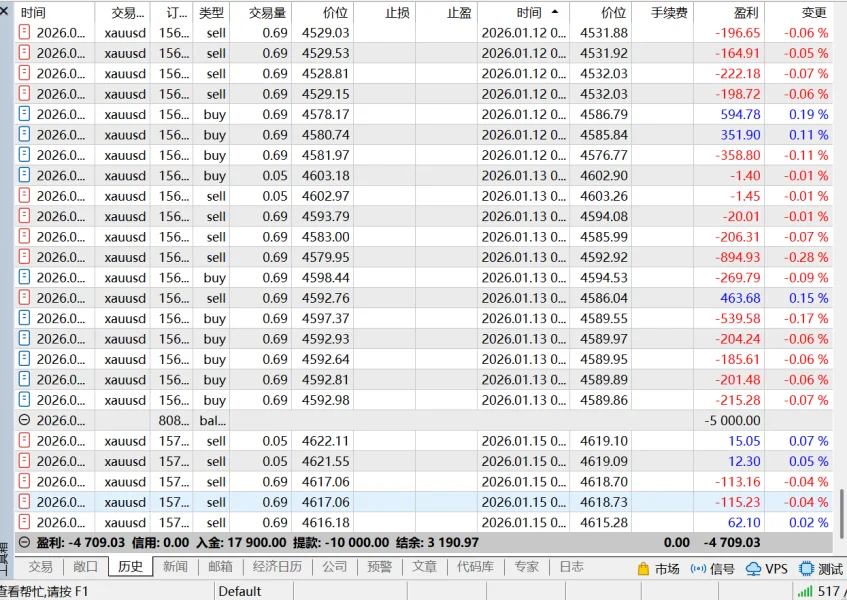Click the sell order icon for price 4529.53
Viewport: 847px width, 600px height.
pos(24,53)
